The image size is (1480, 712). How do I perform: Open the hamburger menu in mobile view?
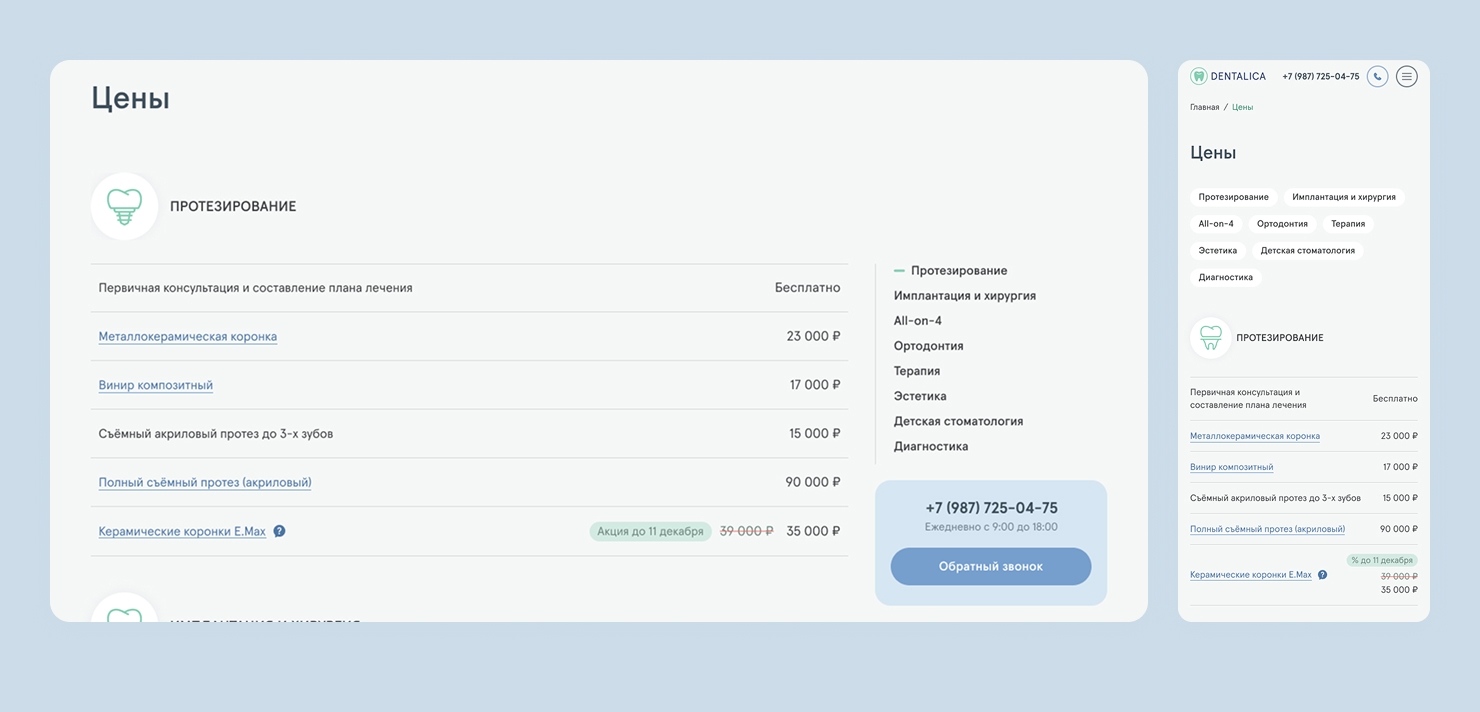click(1407, 76)
